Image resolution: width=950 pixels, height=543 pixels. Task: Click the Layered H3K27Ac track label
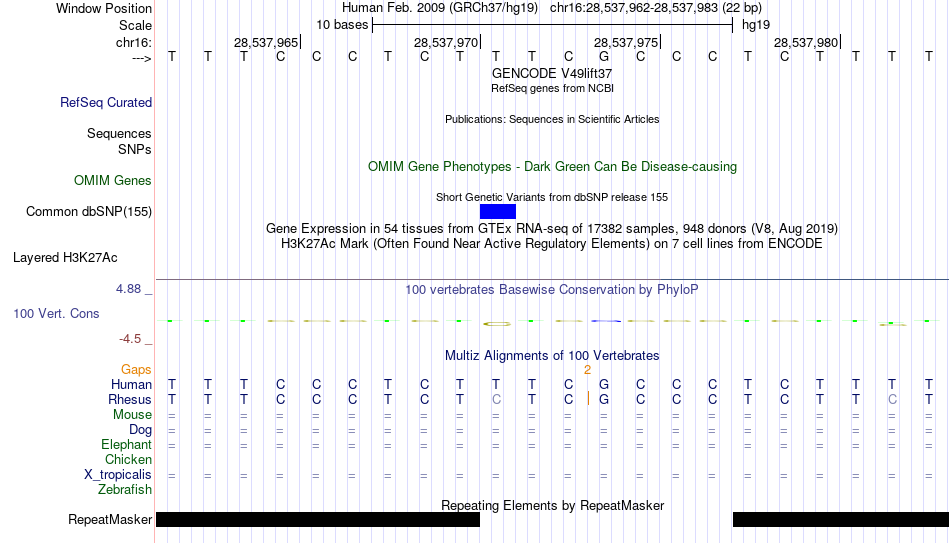pyautogui.click(x=65, y=258)
